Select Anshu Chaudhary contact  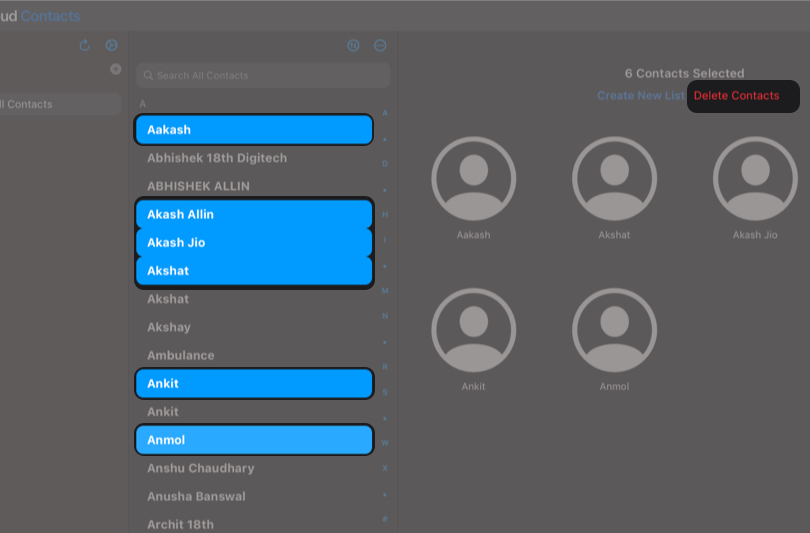click(x=254, y=468)
